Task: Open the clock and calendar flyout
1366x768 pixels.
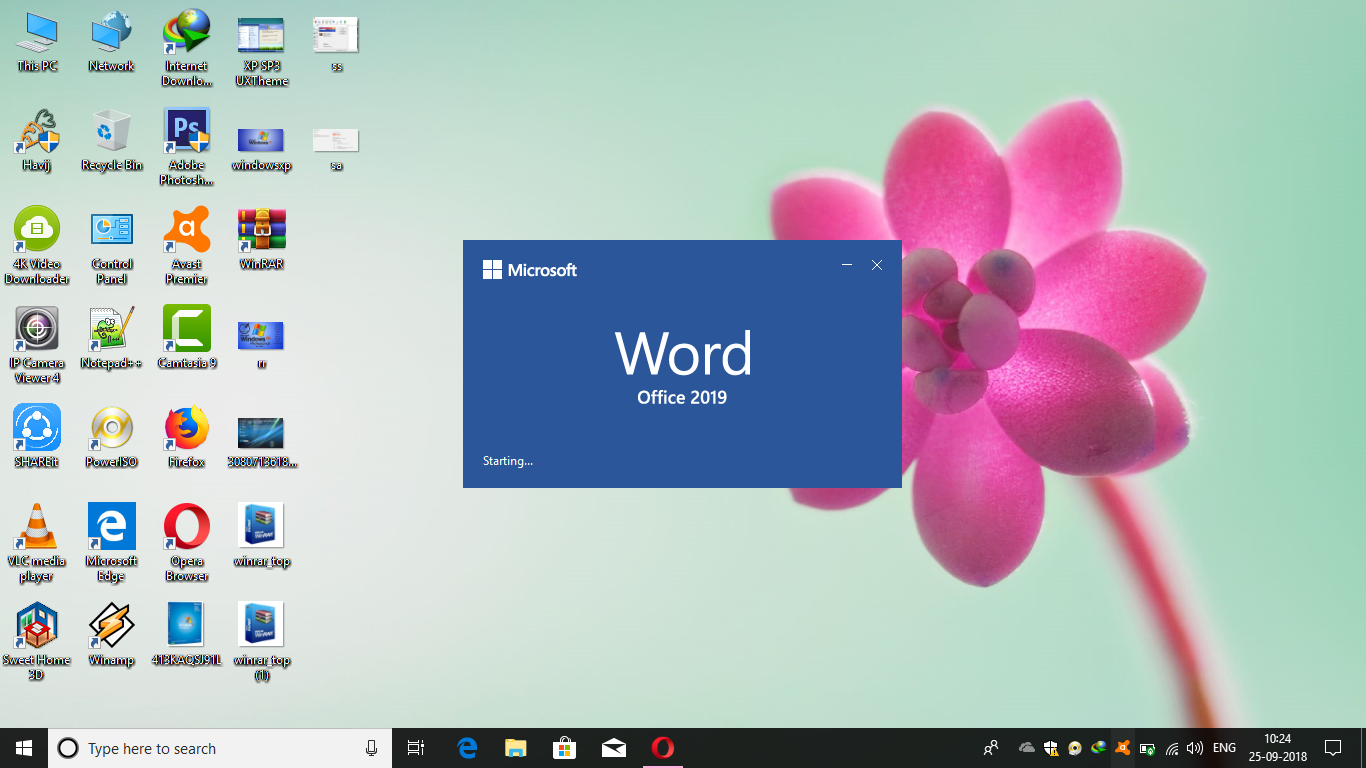Action: click(x=1278, y=748)
